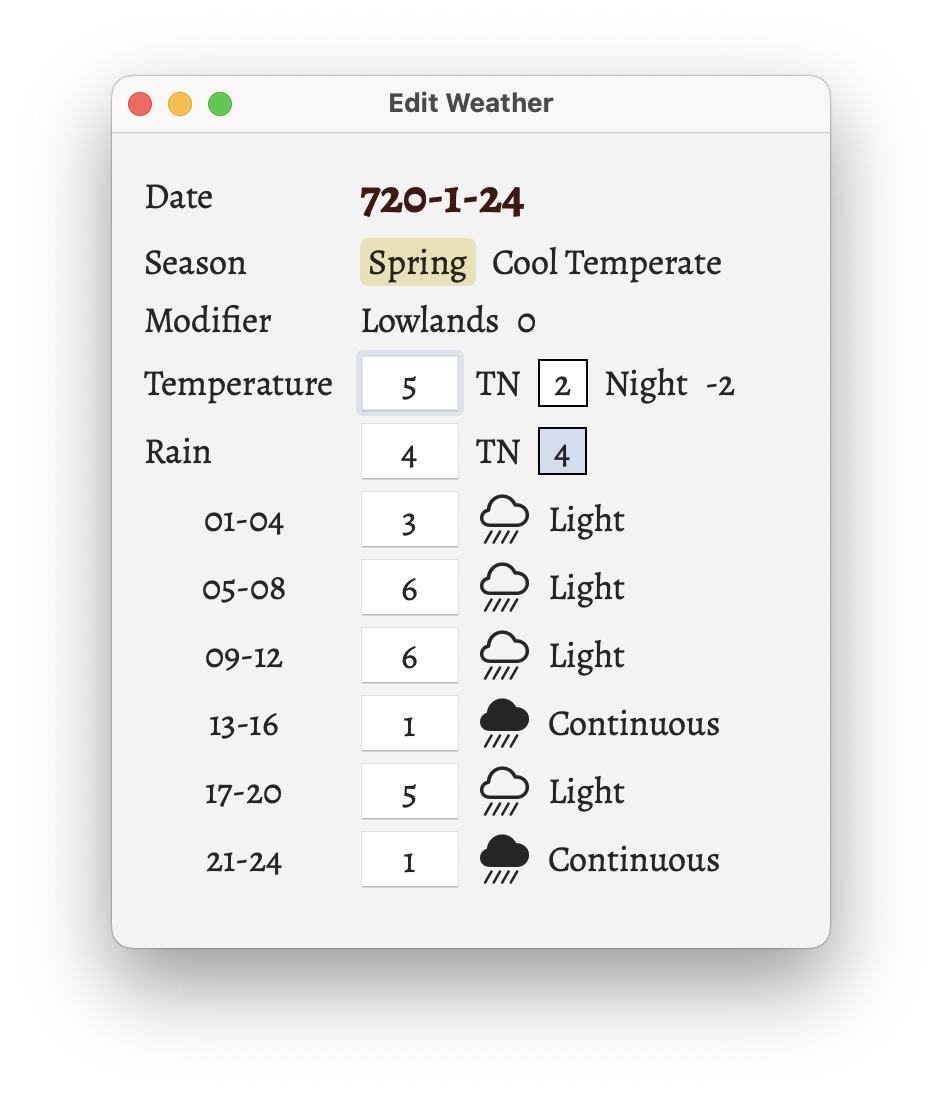The height and width of the screenshot is (1096, 942).
Task: Click the Edit Weather title bar text
Action: (471, 103)
